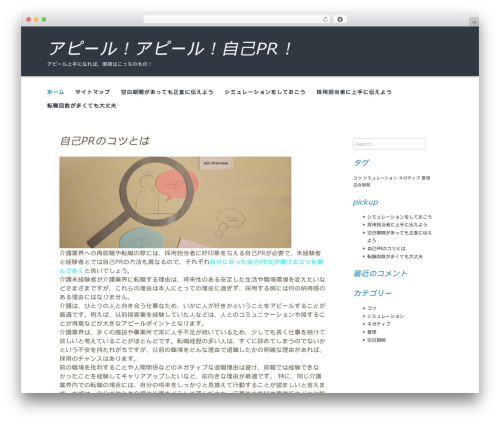500x423 pixels.
Task: Click the article heading 自己PRのコツとは
Action: click(105, 141)
